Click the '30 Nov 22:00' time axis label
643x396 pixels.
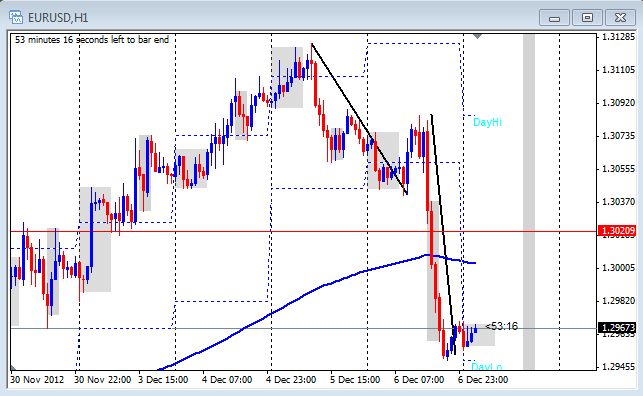[103, 380]
